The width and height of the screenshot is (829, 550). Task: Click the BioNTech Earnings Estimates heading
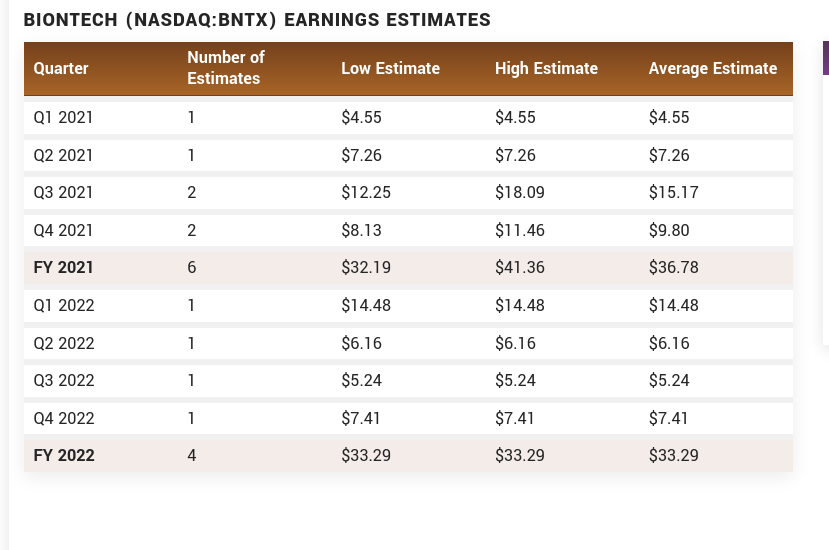[x=257, y=20]
